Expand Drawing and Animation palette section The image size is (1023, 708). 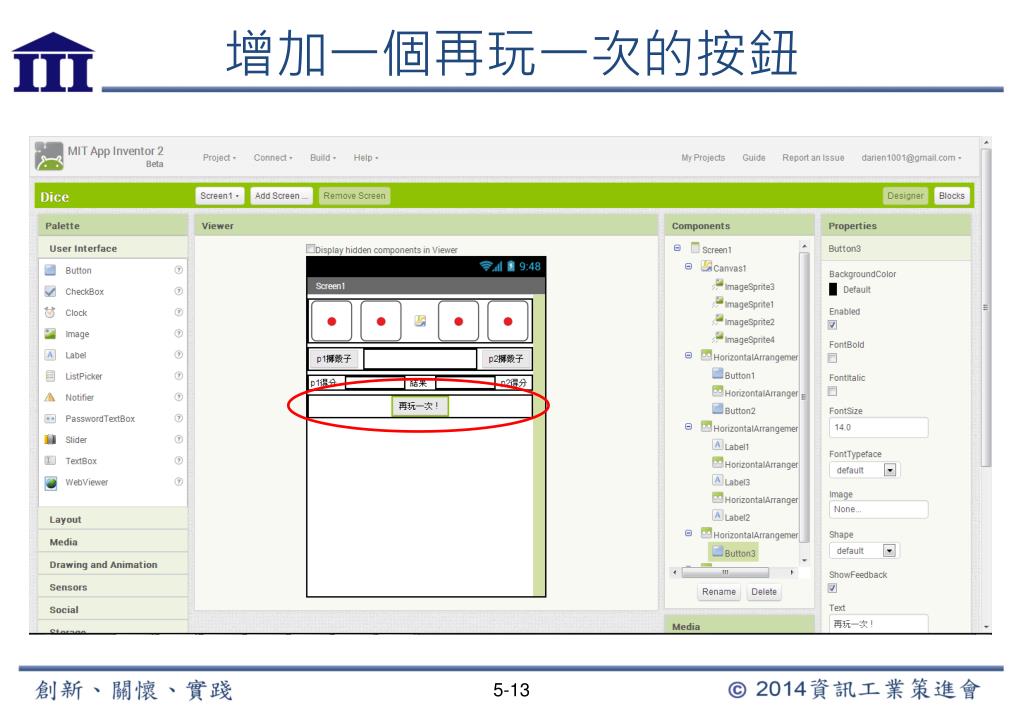click(113, 564)
